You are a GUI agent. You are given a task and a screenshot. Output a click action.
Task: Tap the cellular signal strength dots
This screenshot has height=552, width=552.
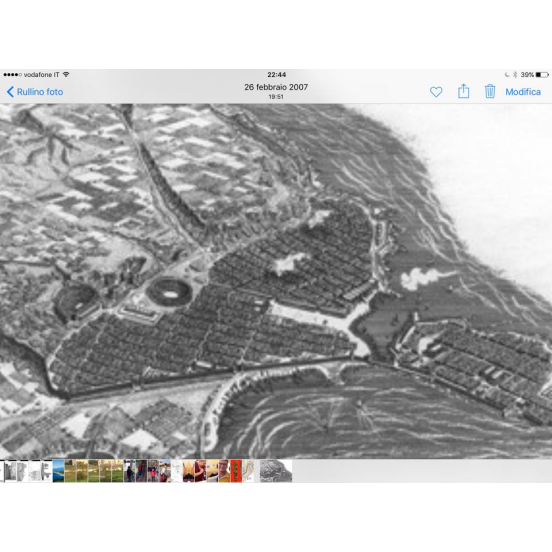12,75
